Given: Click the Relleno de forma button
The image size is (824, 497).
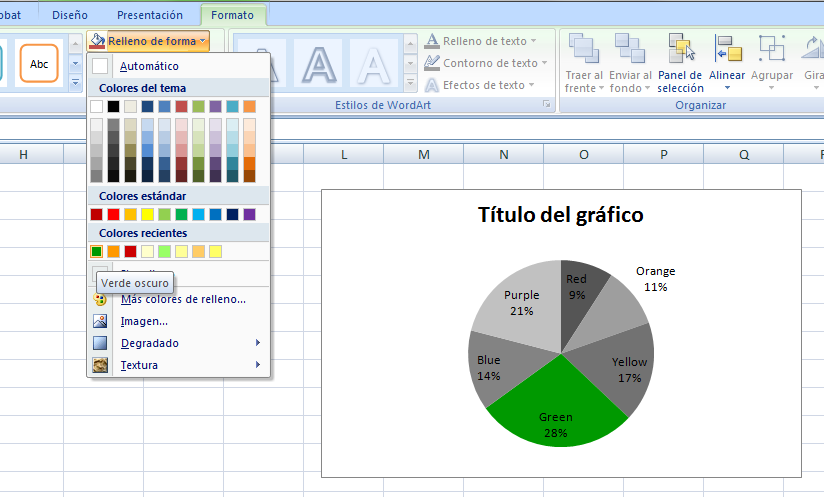Looking at the screenshot, I should pyautogui.click(x=150, y=41).
